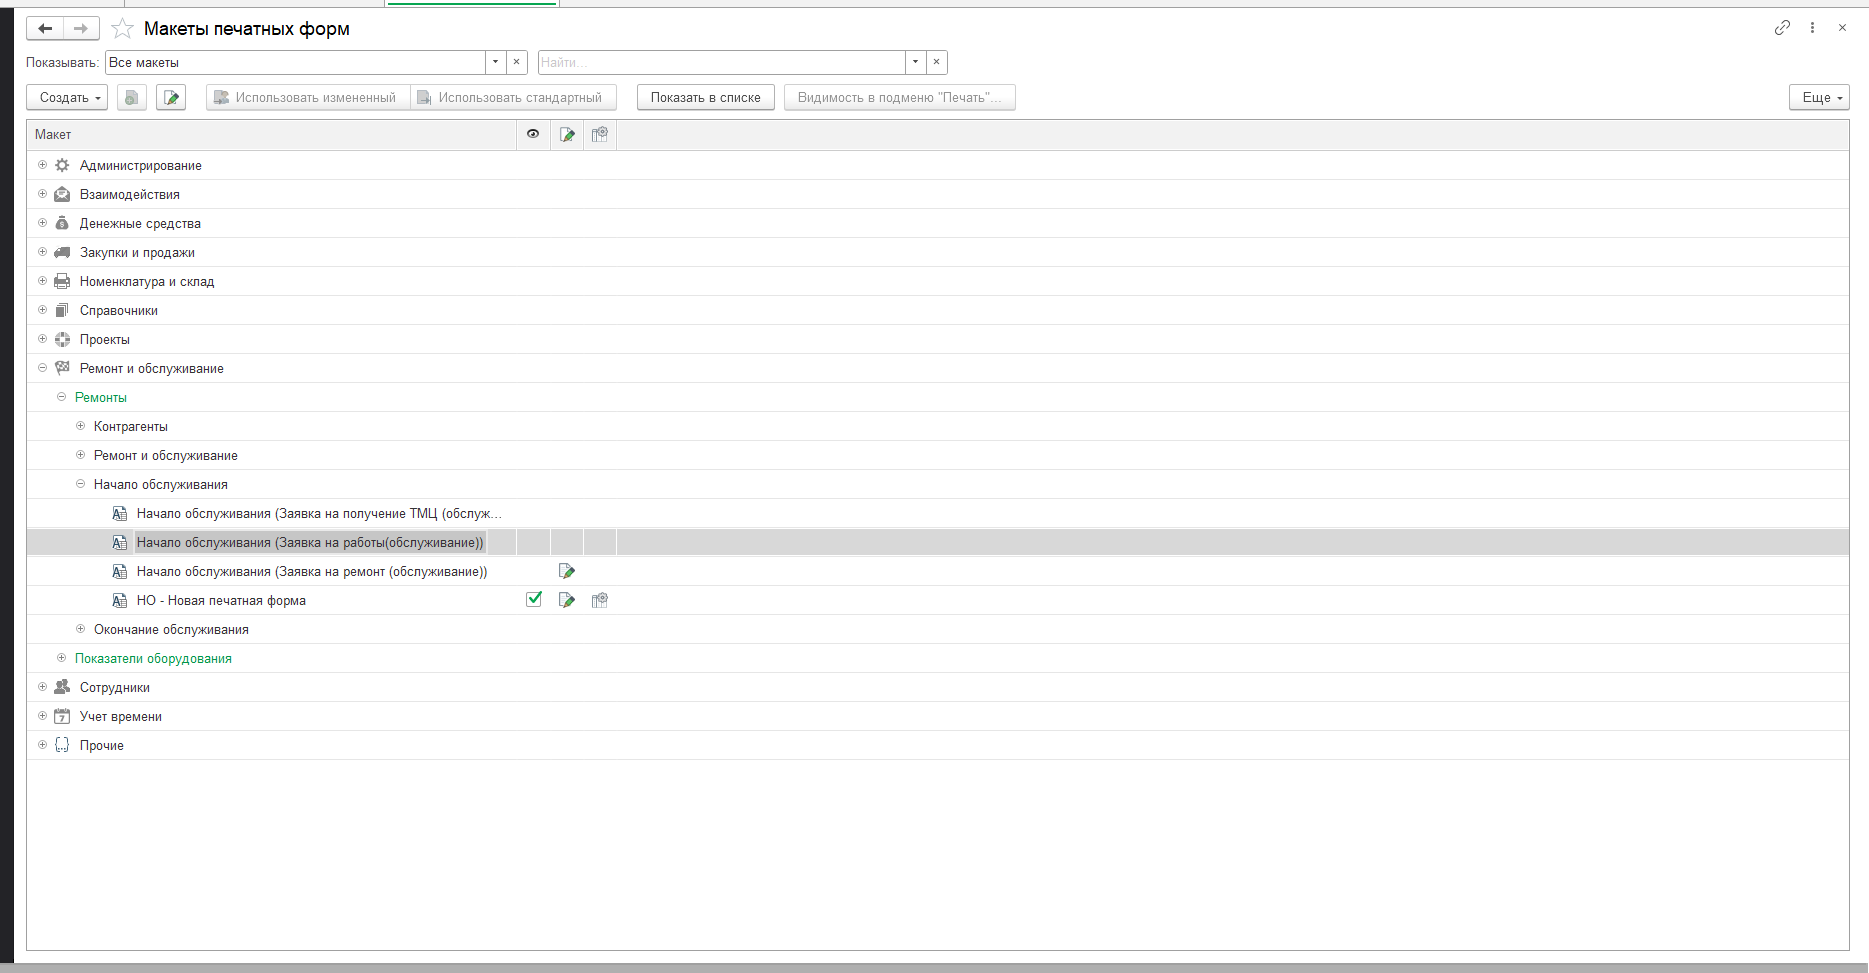The image size is (1869, 973).
Task: Click supplied icon in НО - Новая печатная форма row
Action: (600, 600)
